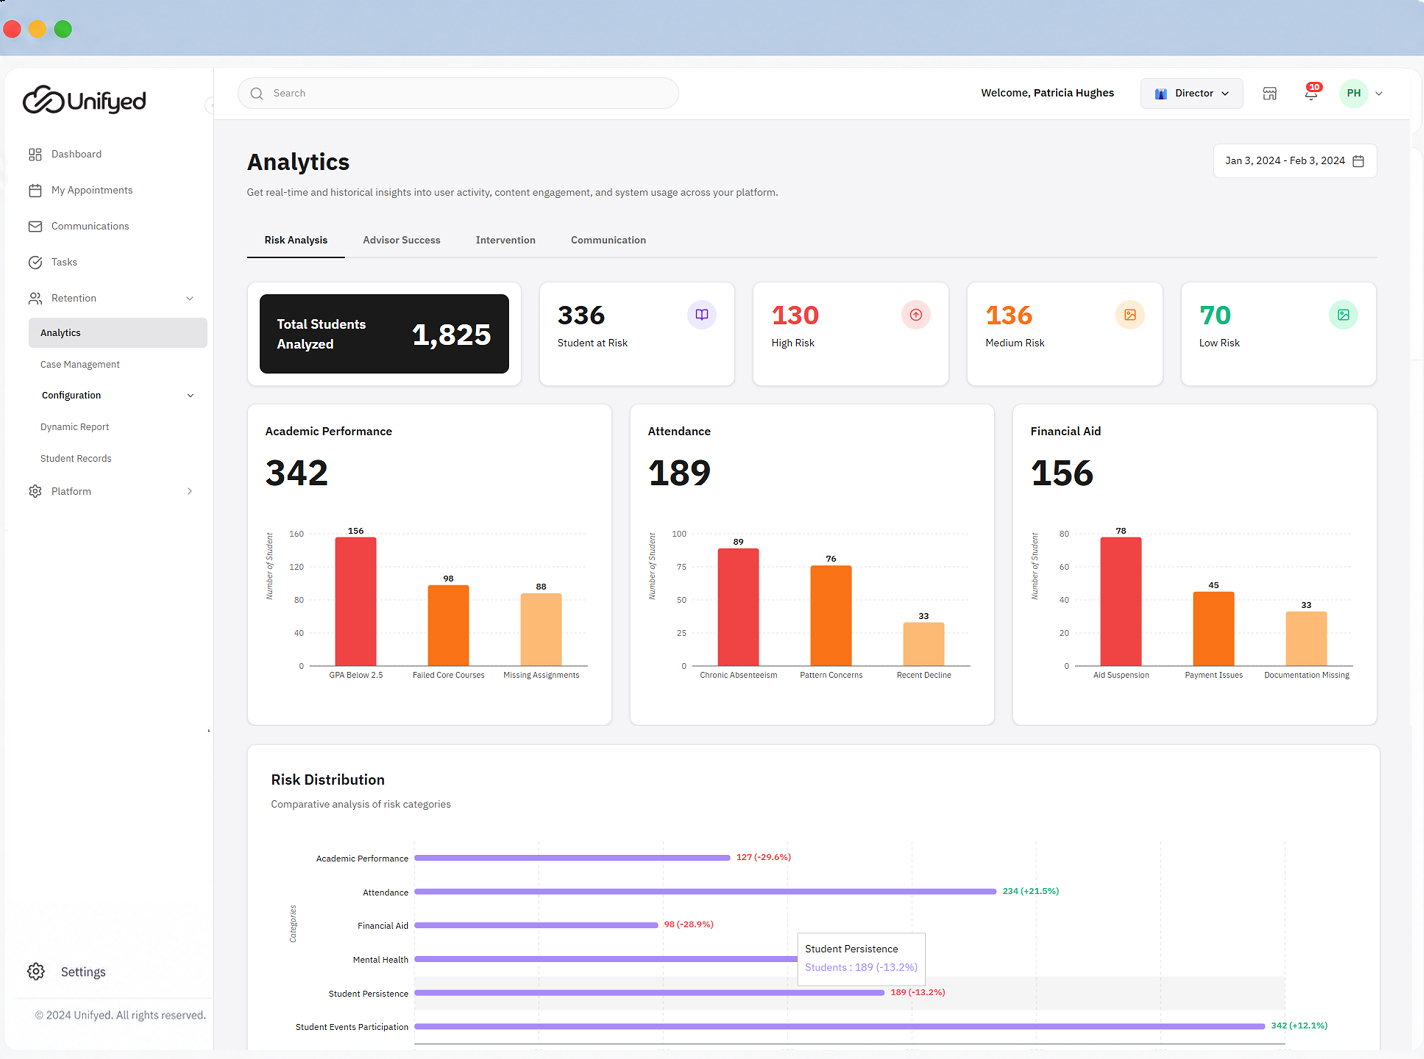
Task: Collapse the Retention section chevron
Action: (x=190, y=298)
